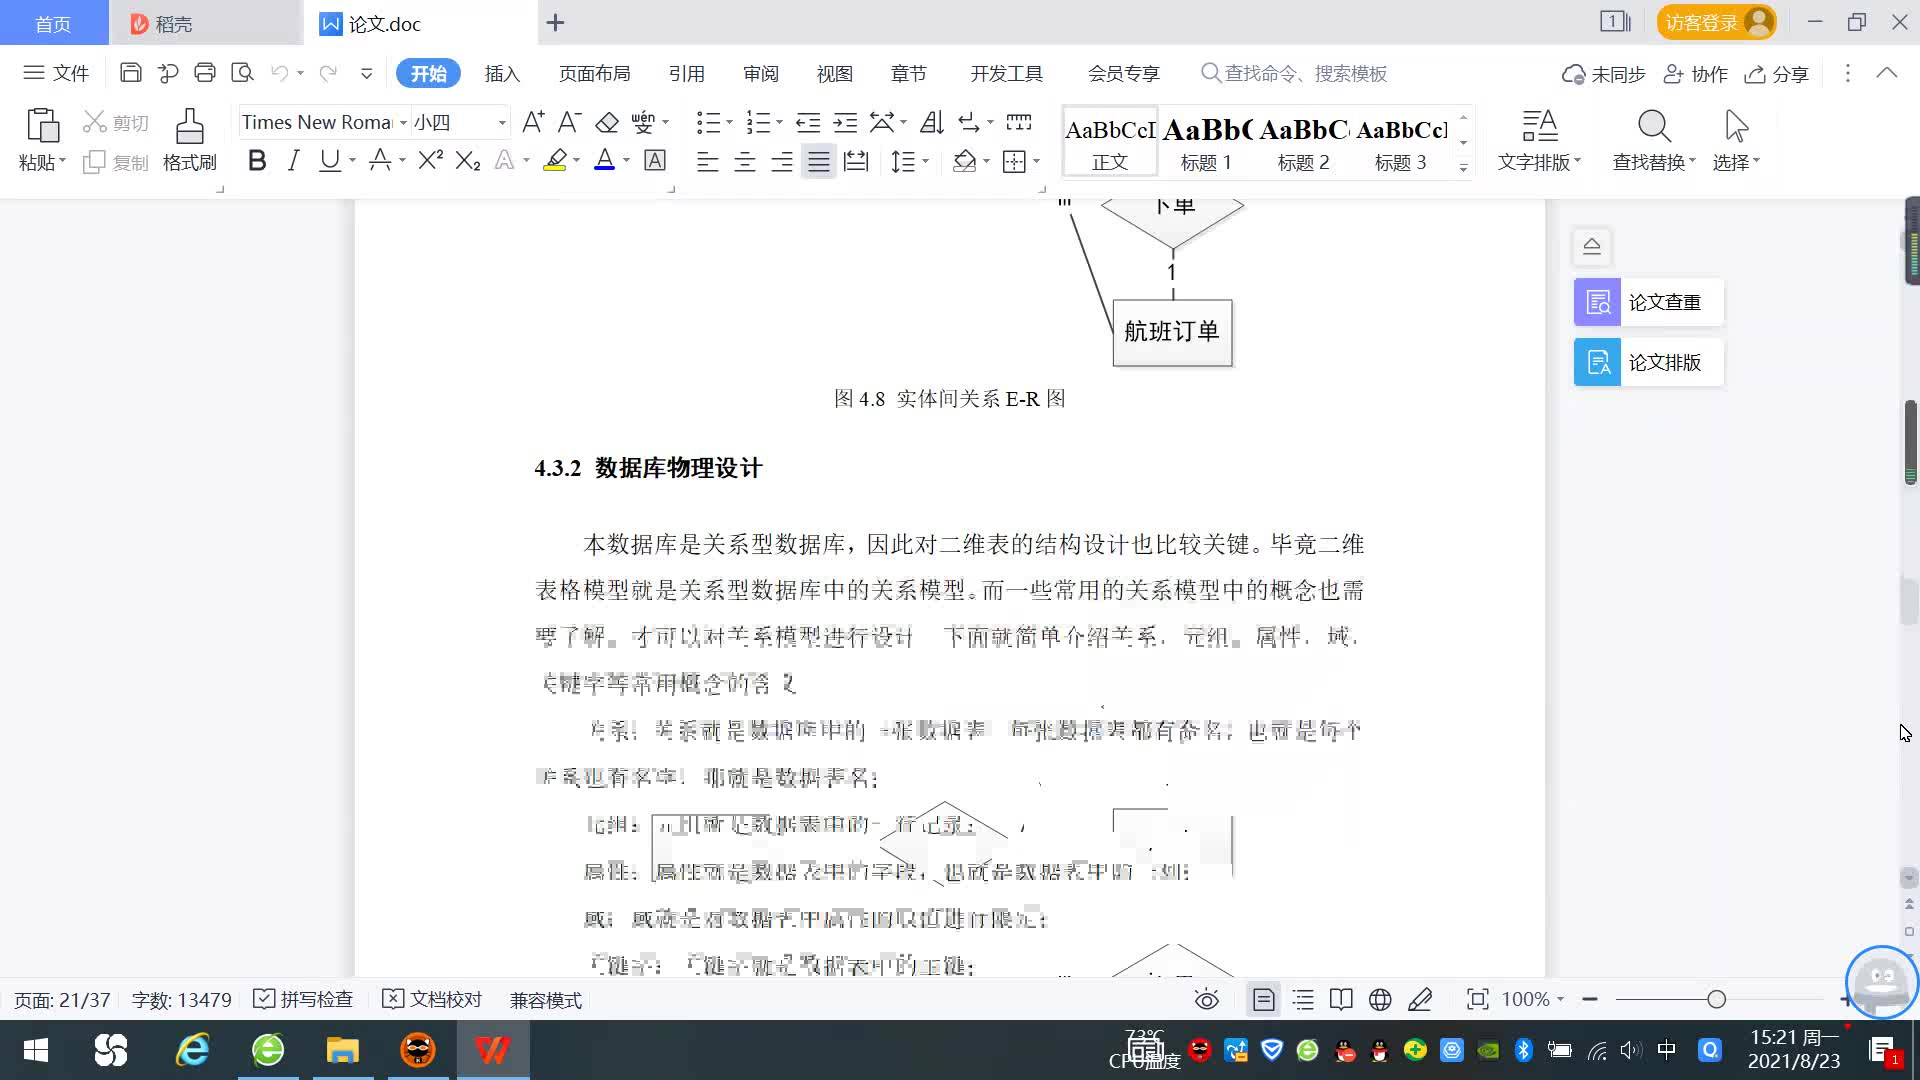Open the 插入 ribbon tab
Screen dimensions: 1920x1080
click(502, 74)
